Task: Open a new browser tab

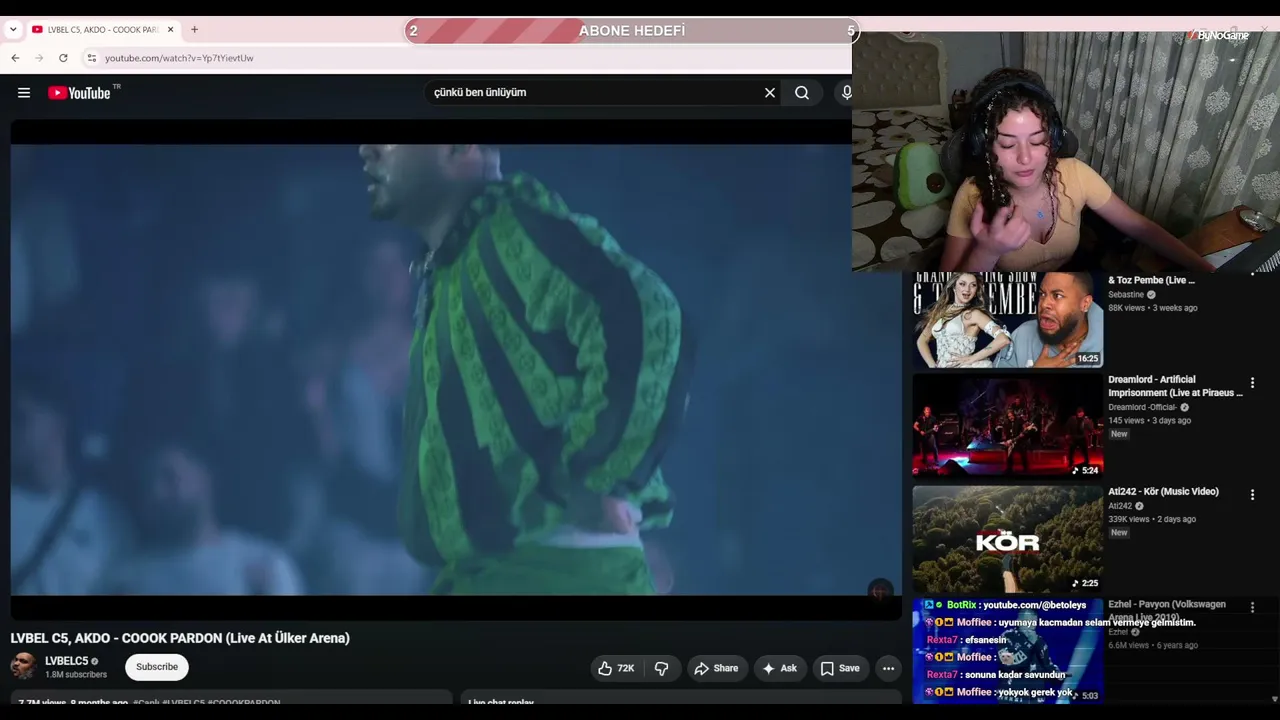Action: tap(194, 30)
